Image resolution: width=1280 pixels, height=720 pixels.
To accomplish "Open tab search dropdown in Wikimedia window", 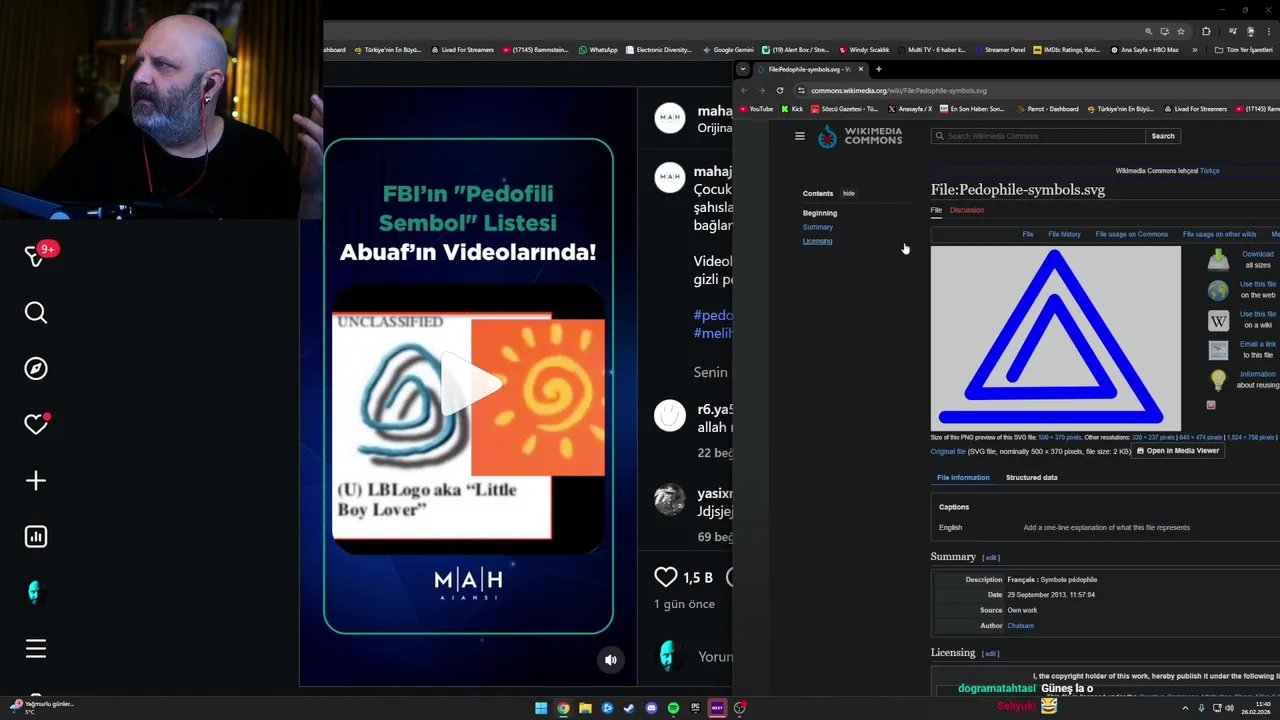I will tap(742, 69).
